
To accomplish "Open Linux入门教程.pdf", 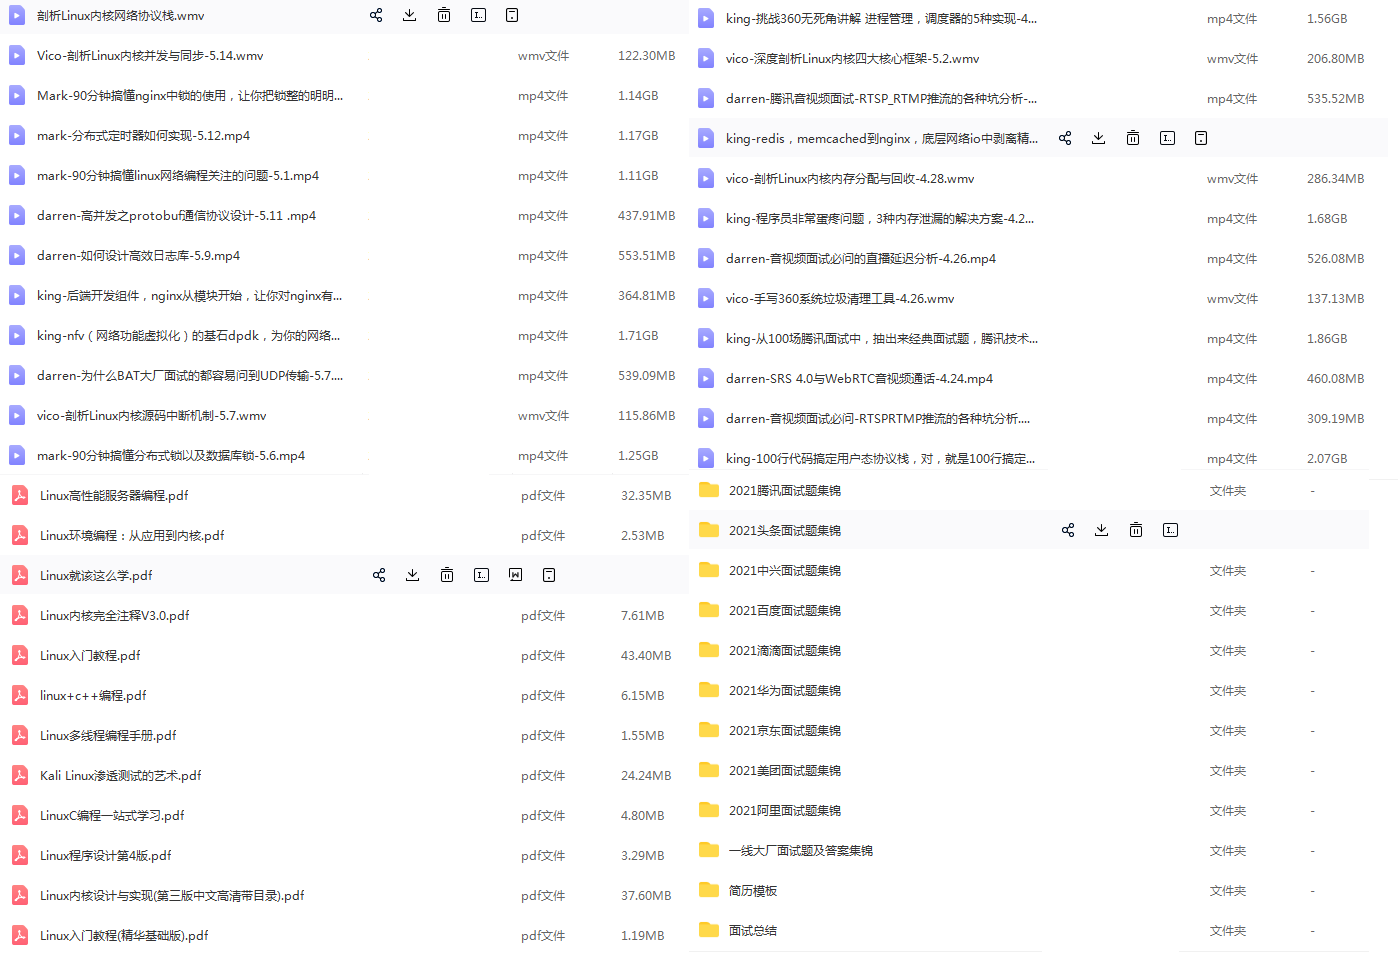I will pos(90,655).
